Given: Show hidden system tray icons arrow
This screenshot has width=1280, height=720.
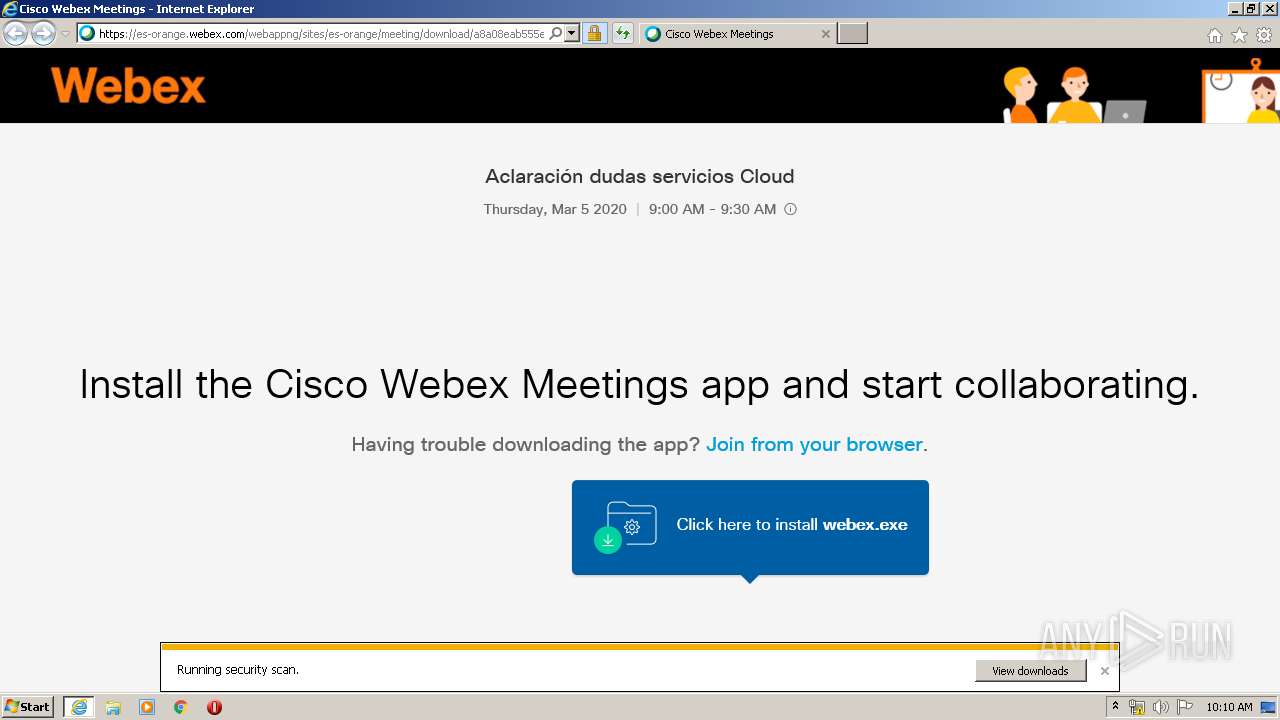Looking at the screenshot, I should (x=1115, y=707).
